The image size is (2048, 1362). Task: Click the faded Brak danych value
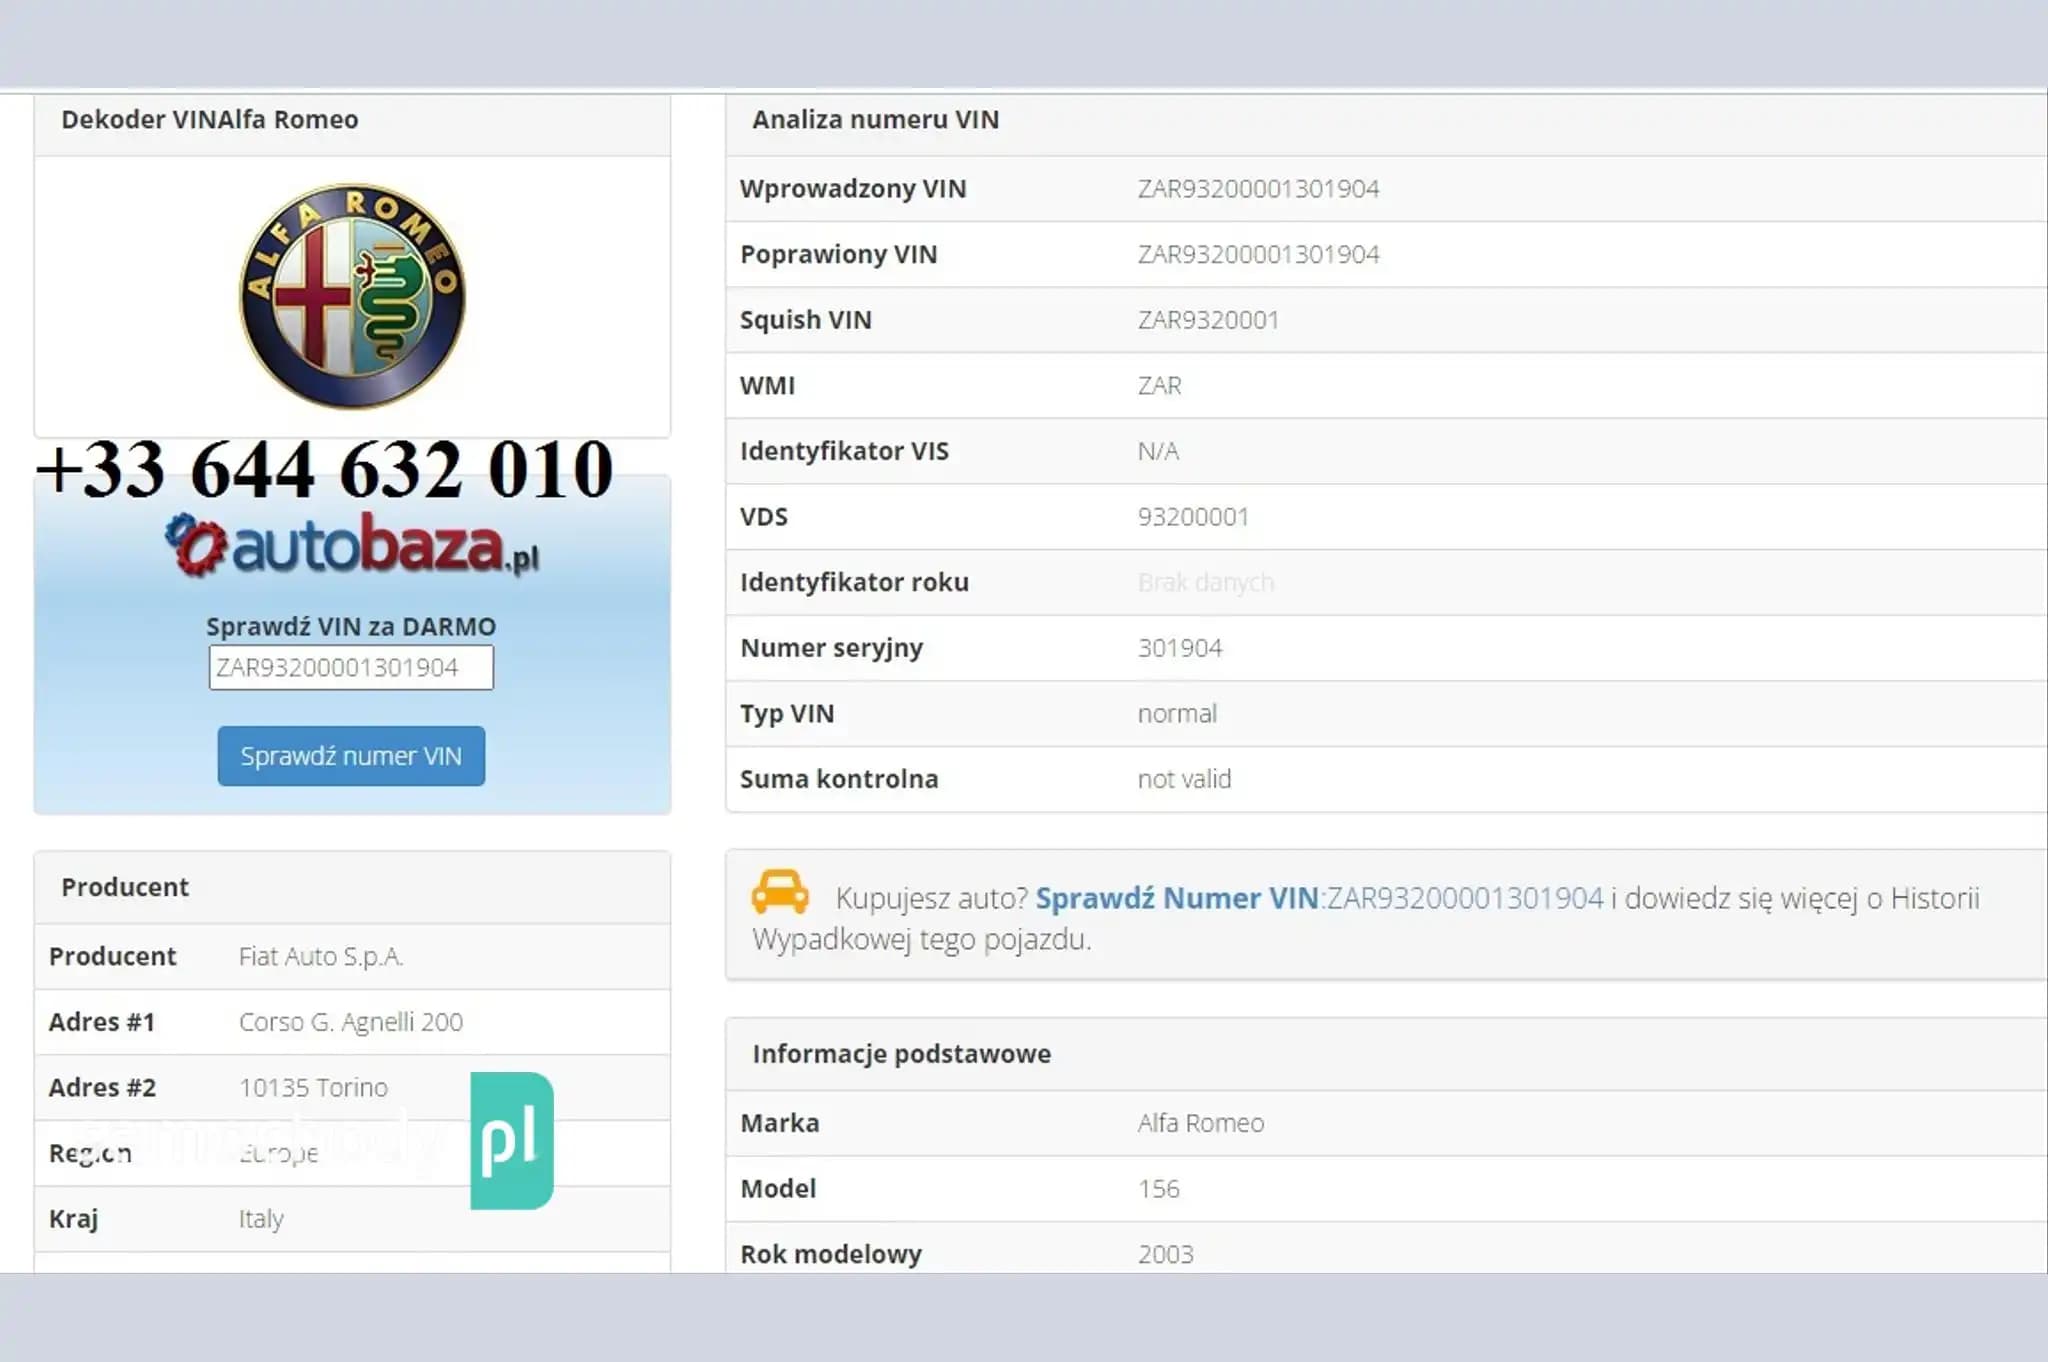(x=1206, y=582)
